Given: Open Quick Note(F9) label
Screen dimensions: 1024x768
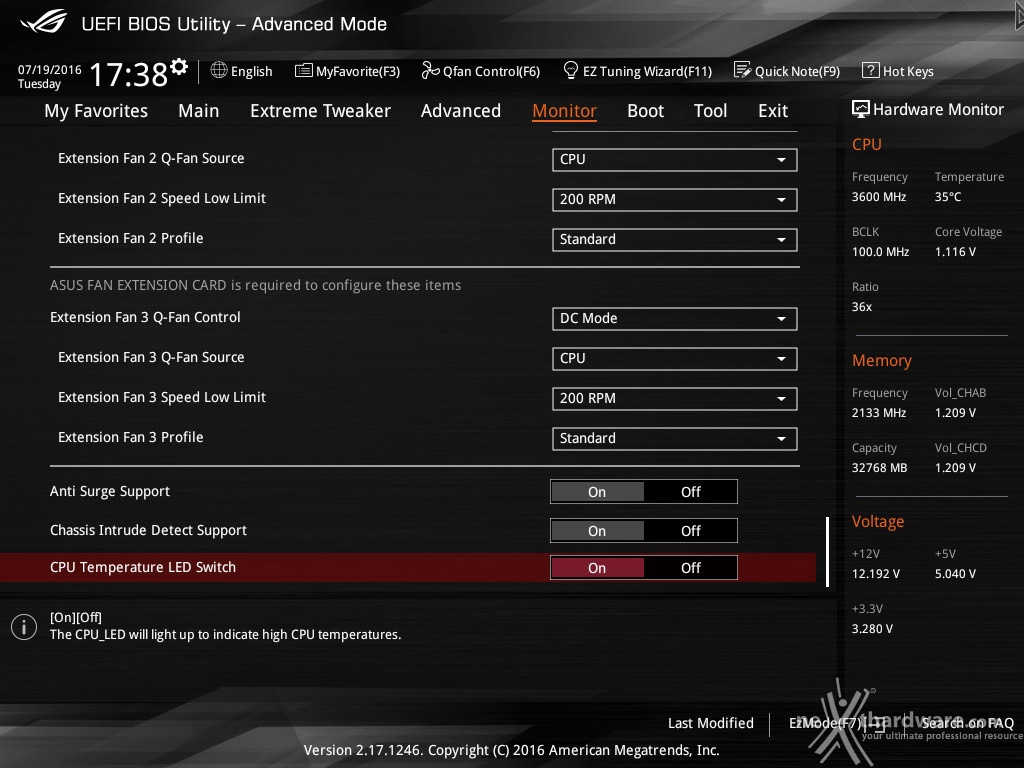Looking at the screenshot, I should (x=797, y=71).
